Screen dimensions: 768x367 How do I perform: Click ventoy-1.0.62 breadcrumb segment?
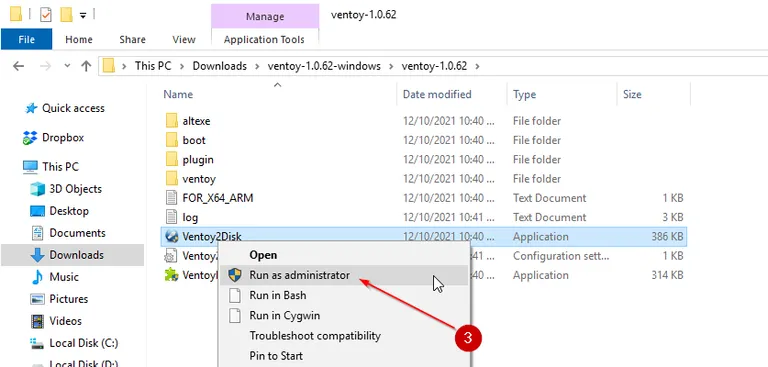click(434, 66)
